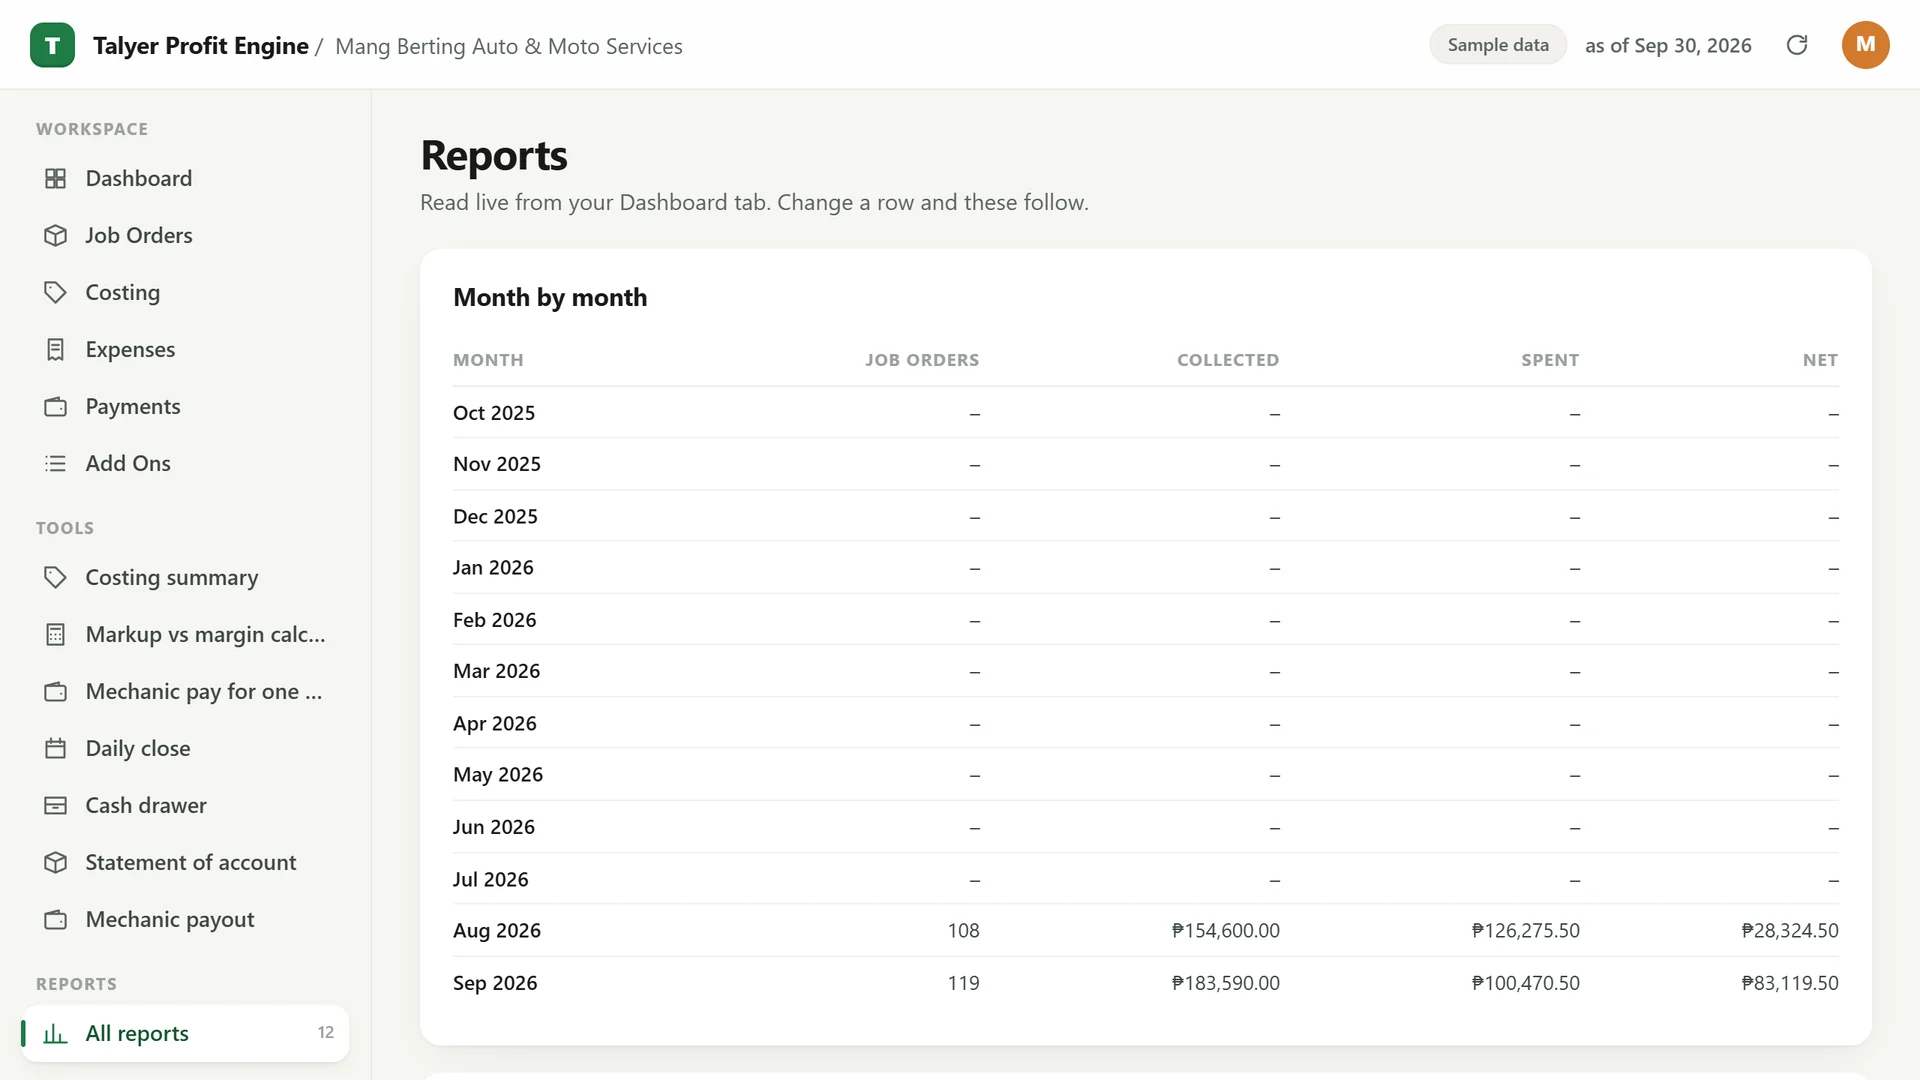
Task: Open the Costing section
Action: [x=185, y=292]
